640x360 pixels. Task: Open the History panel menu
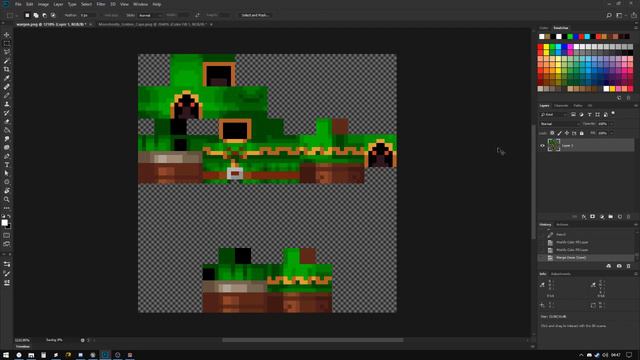[x=636, y=224]
